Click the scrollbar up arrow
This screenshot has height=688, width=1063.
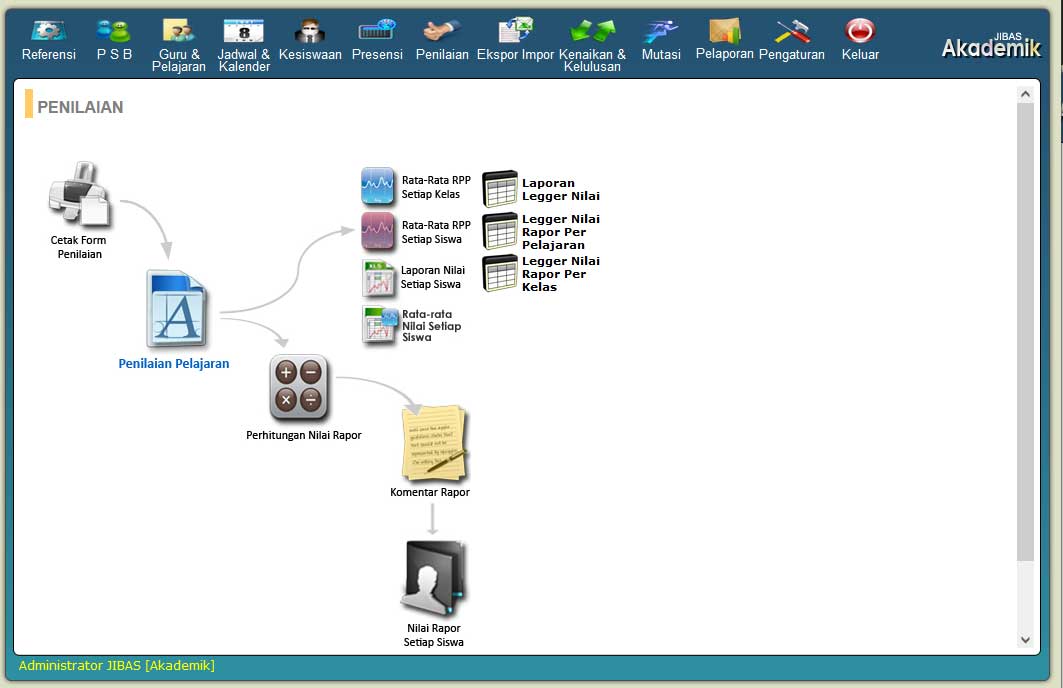[1025, 94]
